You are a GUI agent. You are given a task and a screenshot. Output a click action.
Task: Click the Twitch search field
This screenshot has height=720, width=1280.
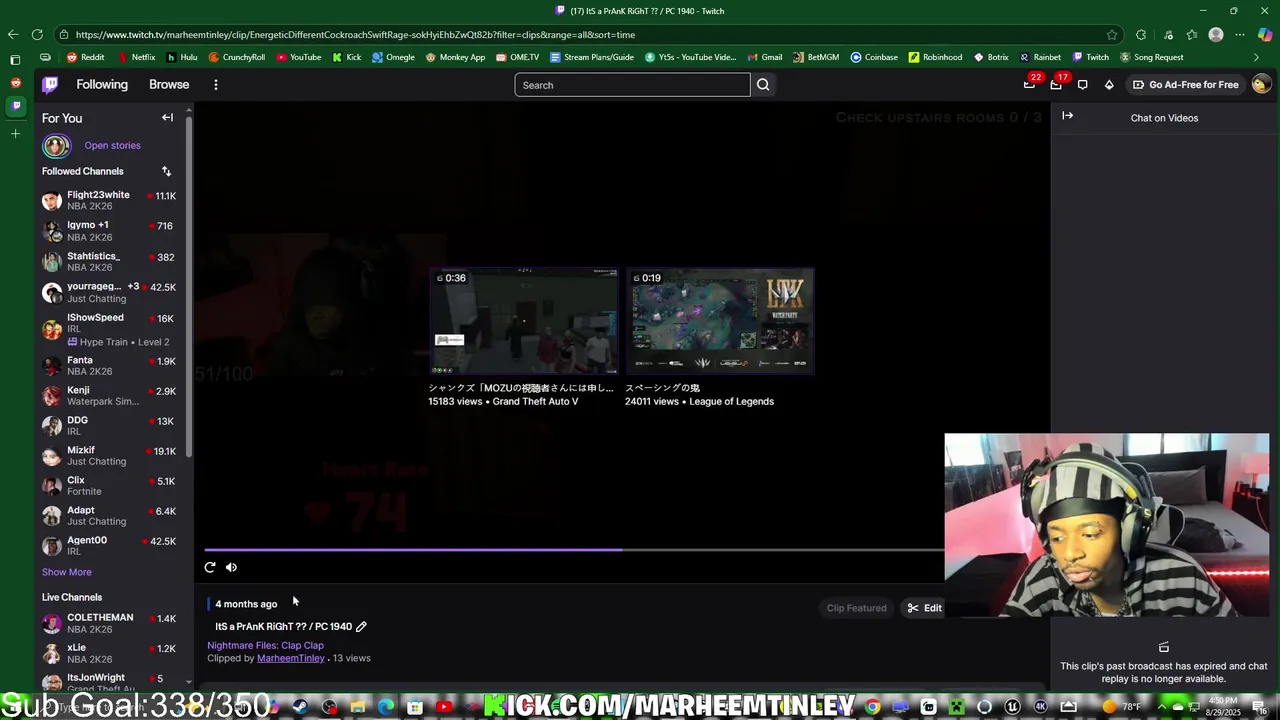coord(632,85)
